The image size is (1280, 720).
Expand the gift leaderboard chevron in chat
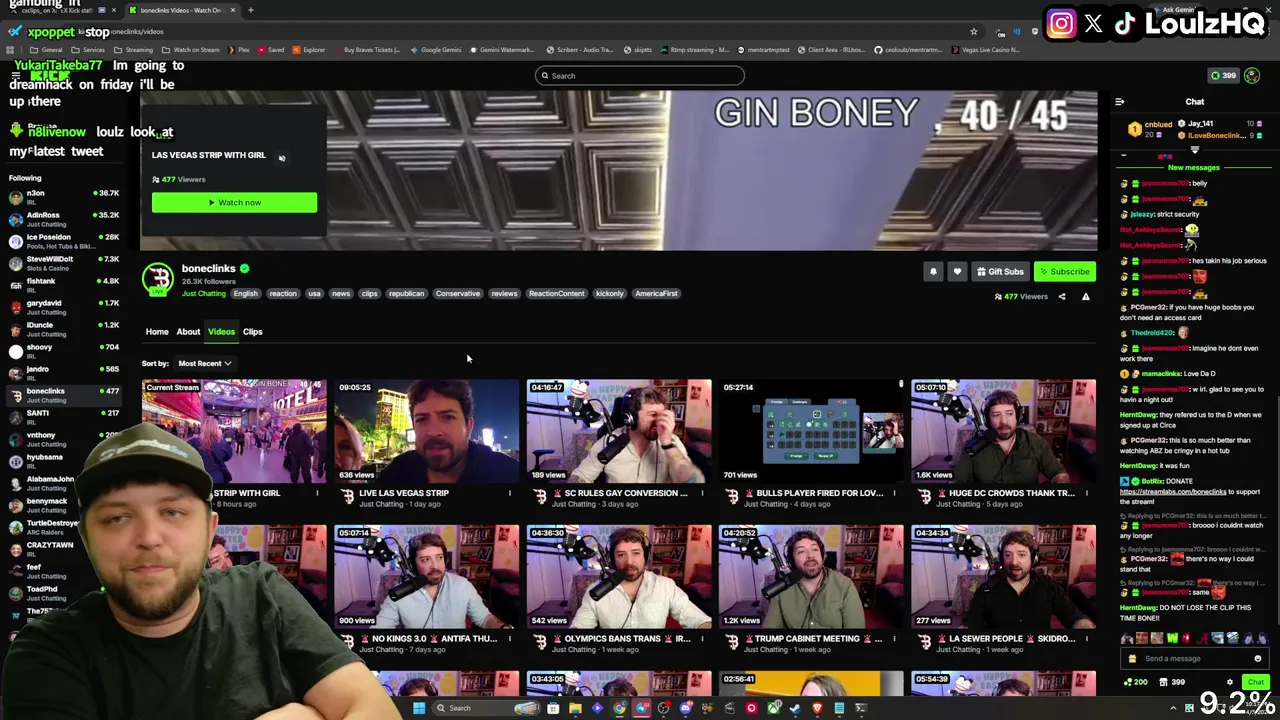point(1194,150)
